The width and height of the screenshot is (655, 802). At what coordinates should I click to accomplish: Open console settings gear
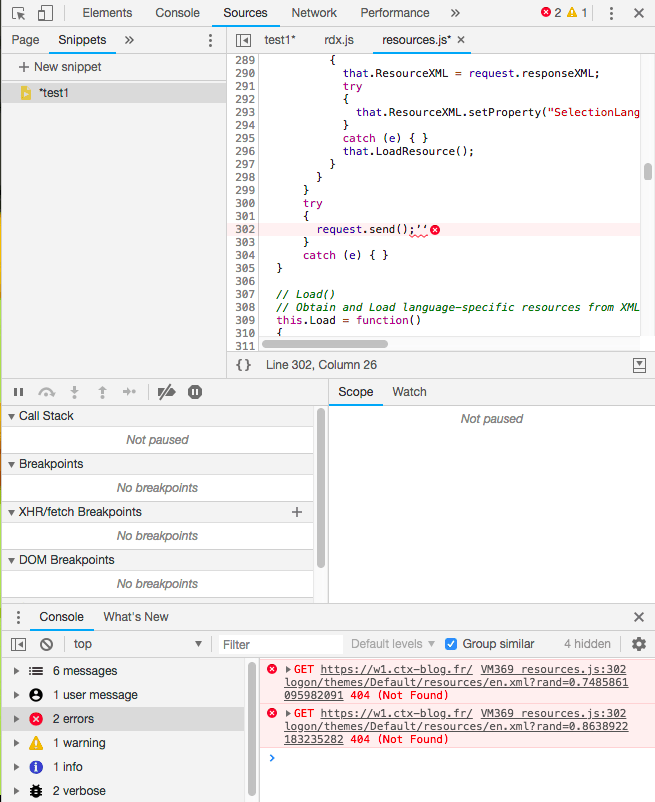639,644
